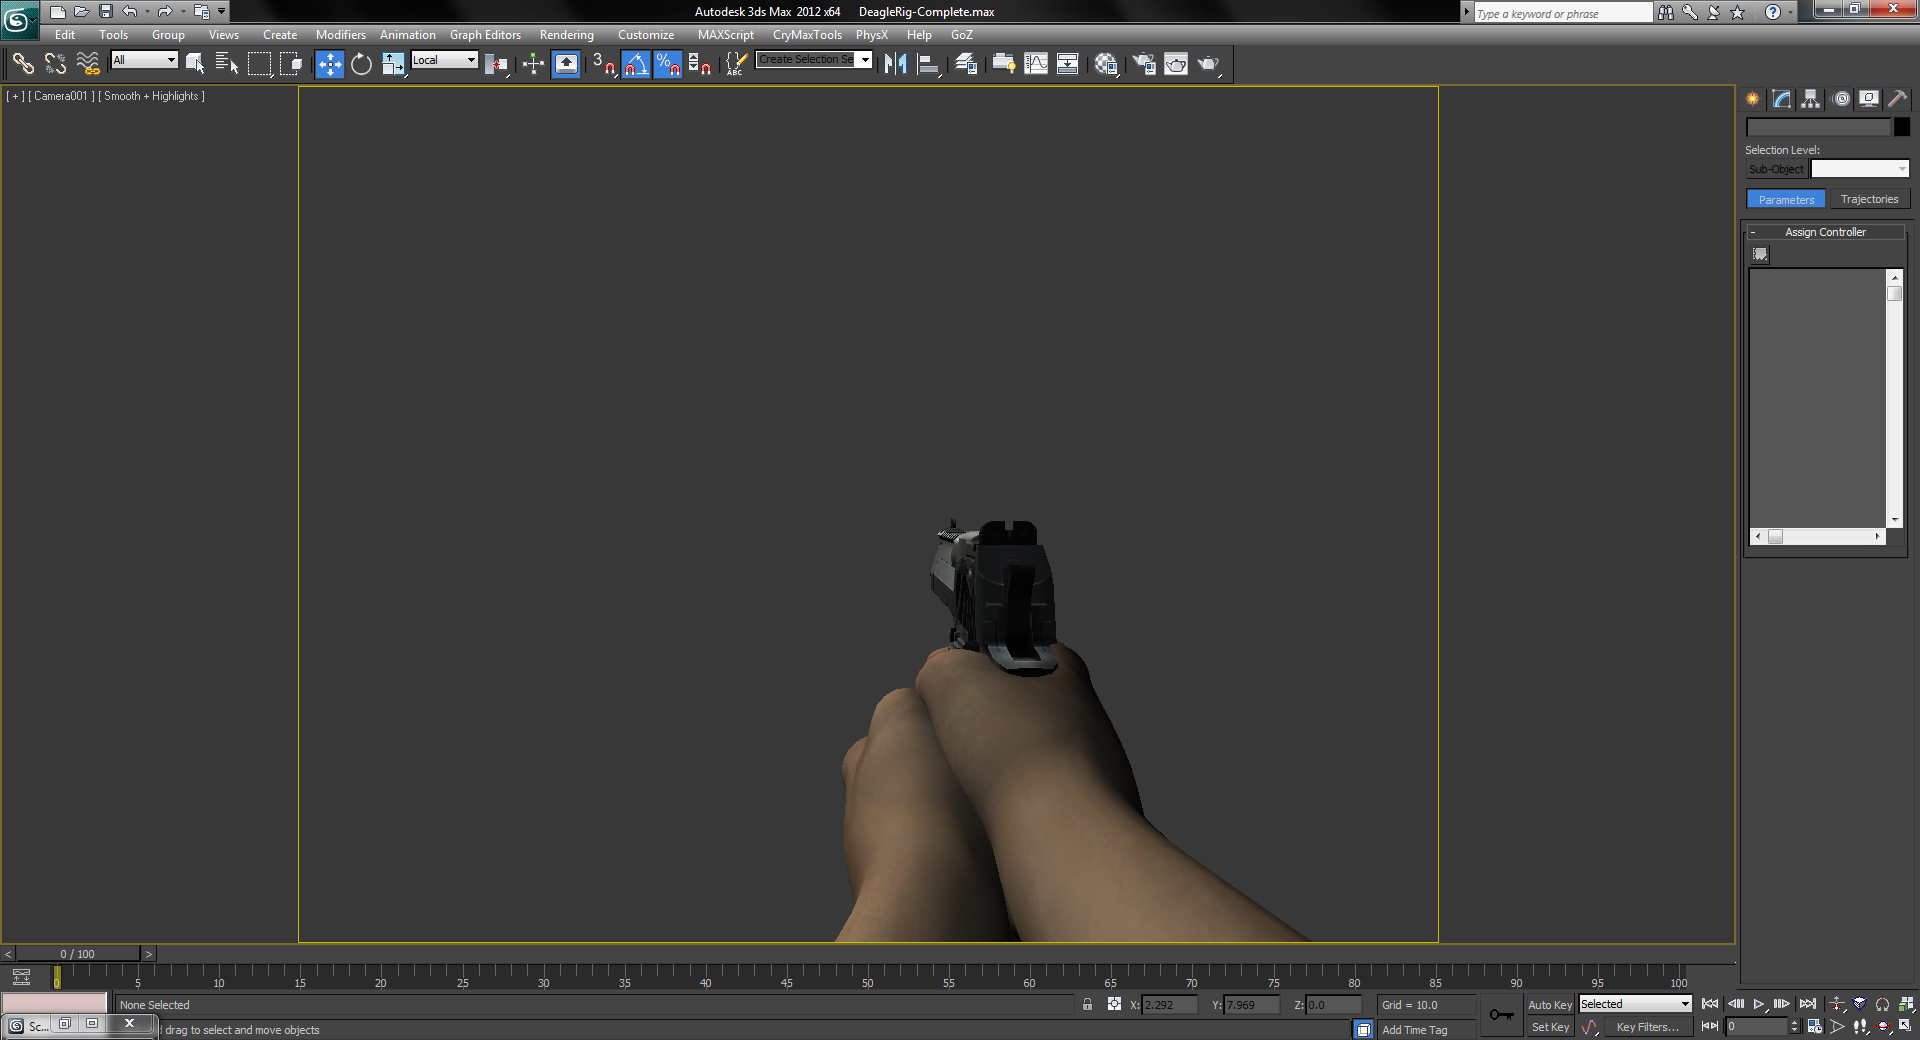Screen dimensions: 1920x1040
Task: Switch to the Trajectories tab
Action: 1869,200
